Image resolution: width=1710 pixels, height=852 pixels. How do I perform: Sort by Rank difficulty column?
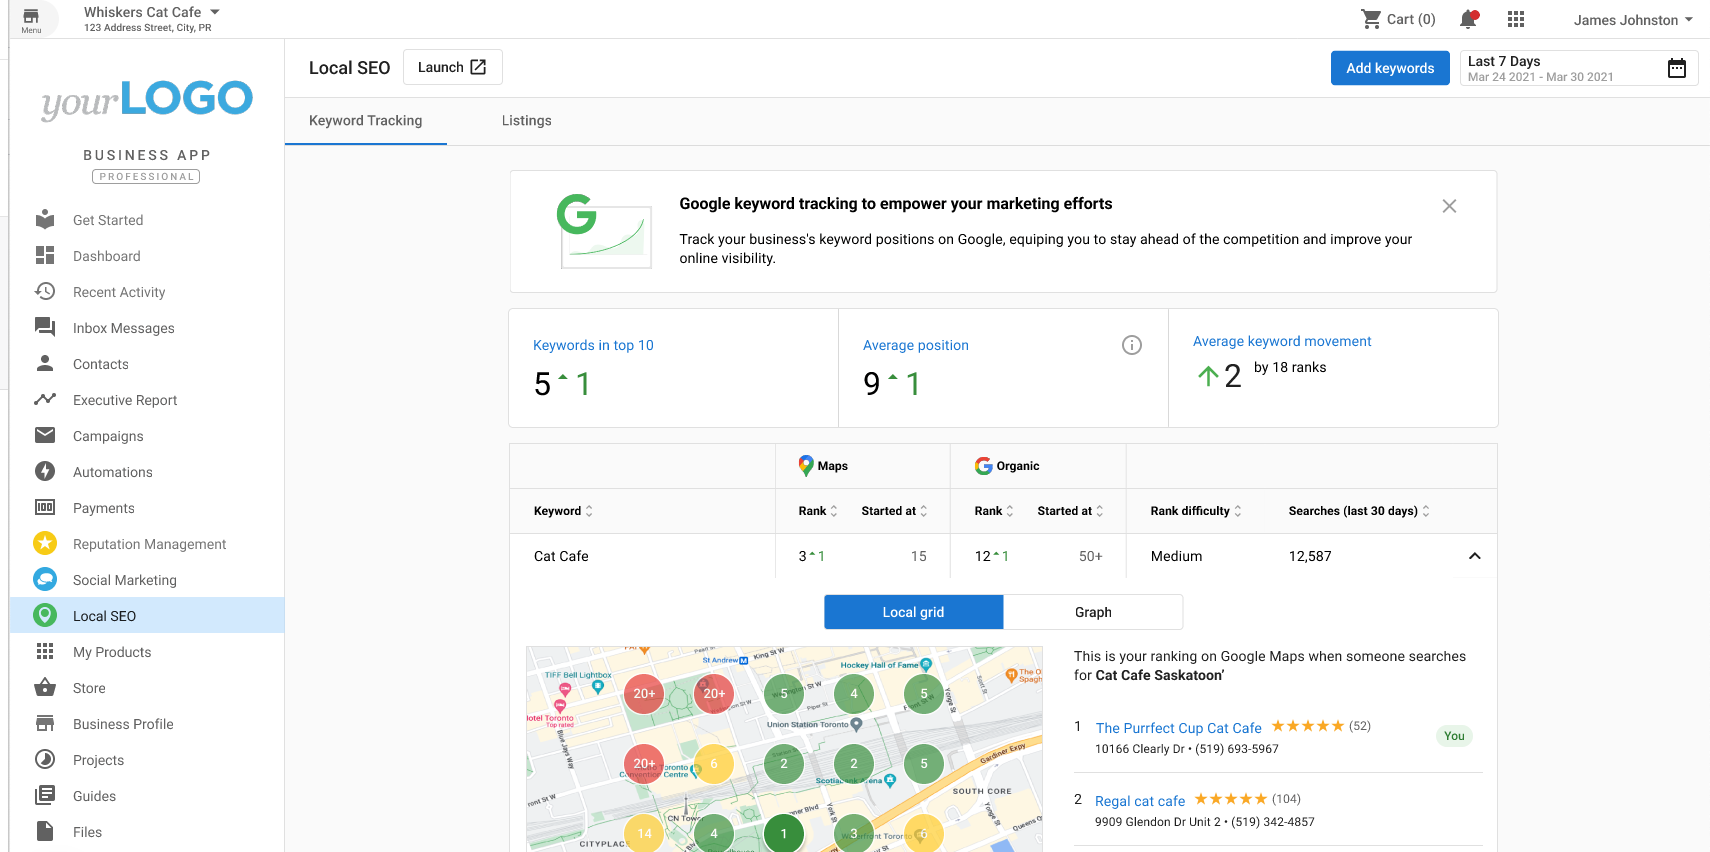(1196, 511)
